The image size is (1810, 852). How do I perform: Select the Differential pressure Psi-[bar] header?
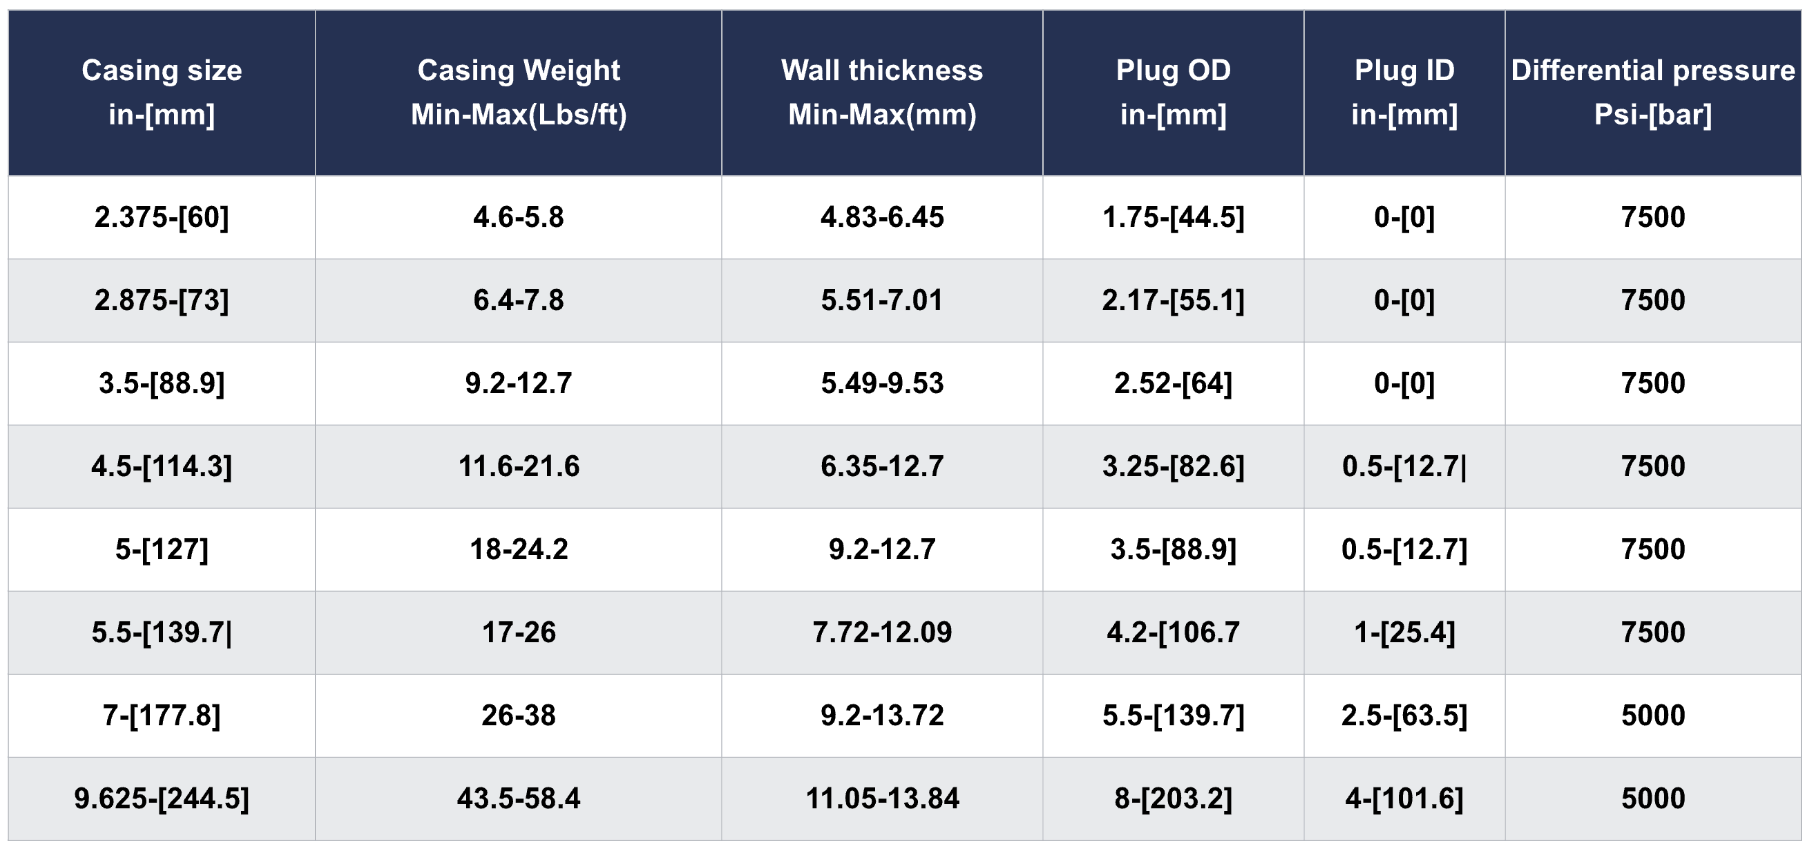click(x=1653, y=93)
